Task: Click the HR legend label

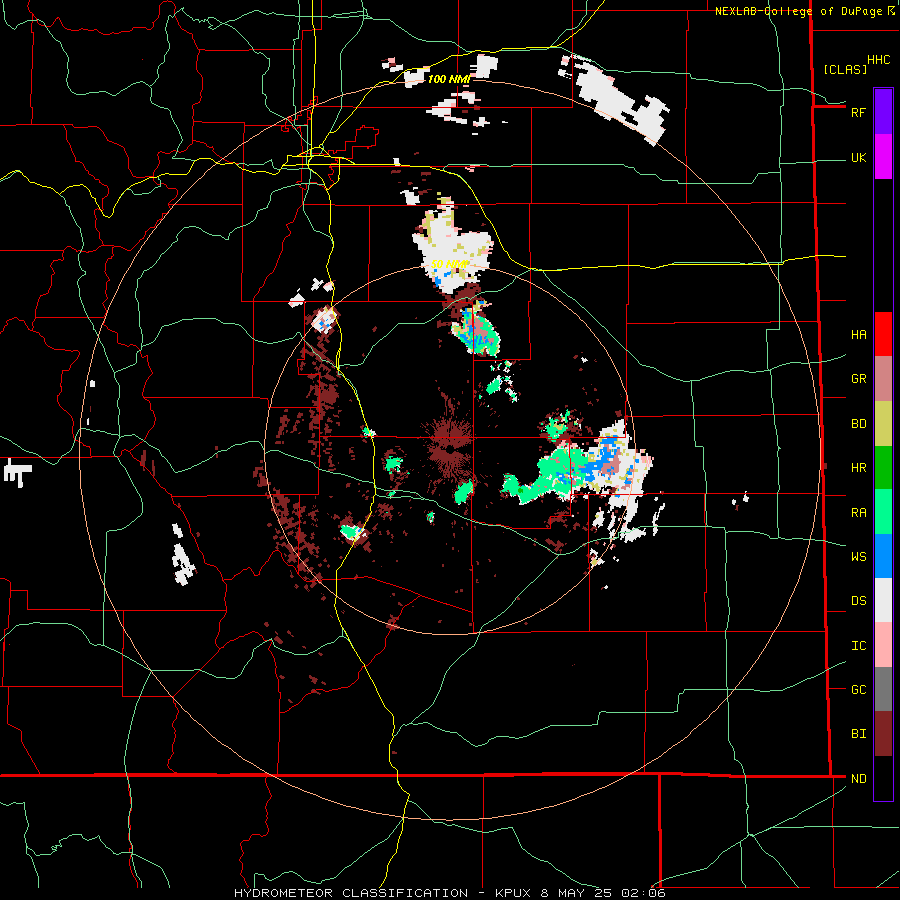Action: pyautogui.click(x=858, y=468)
